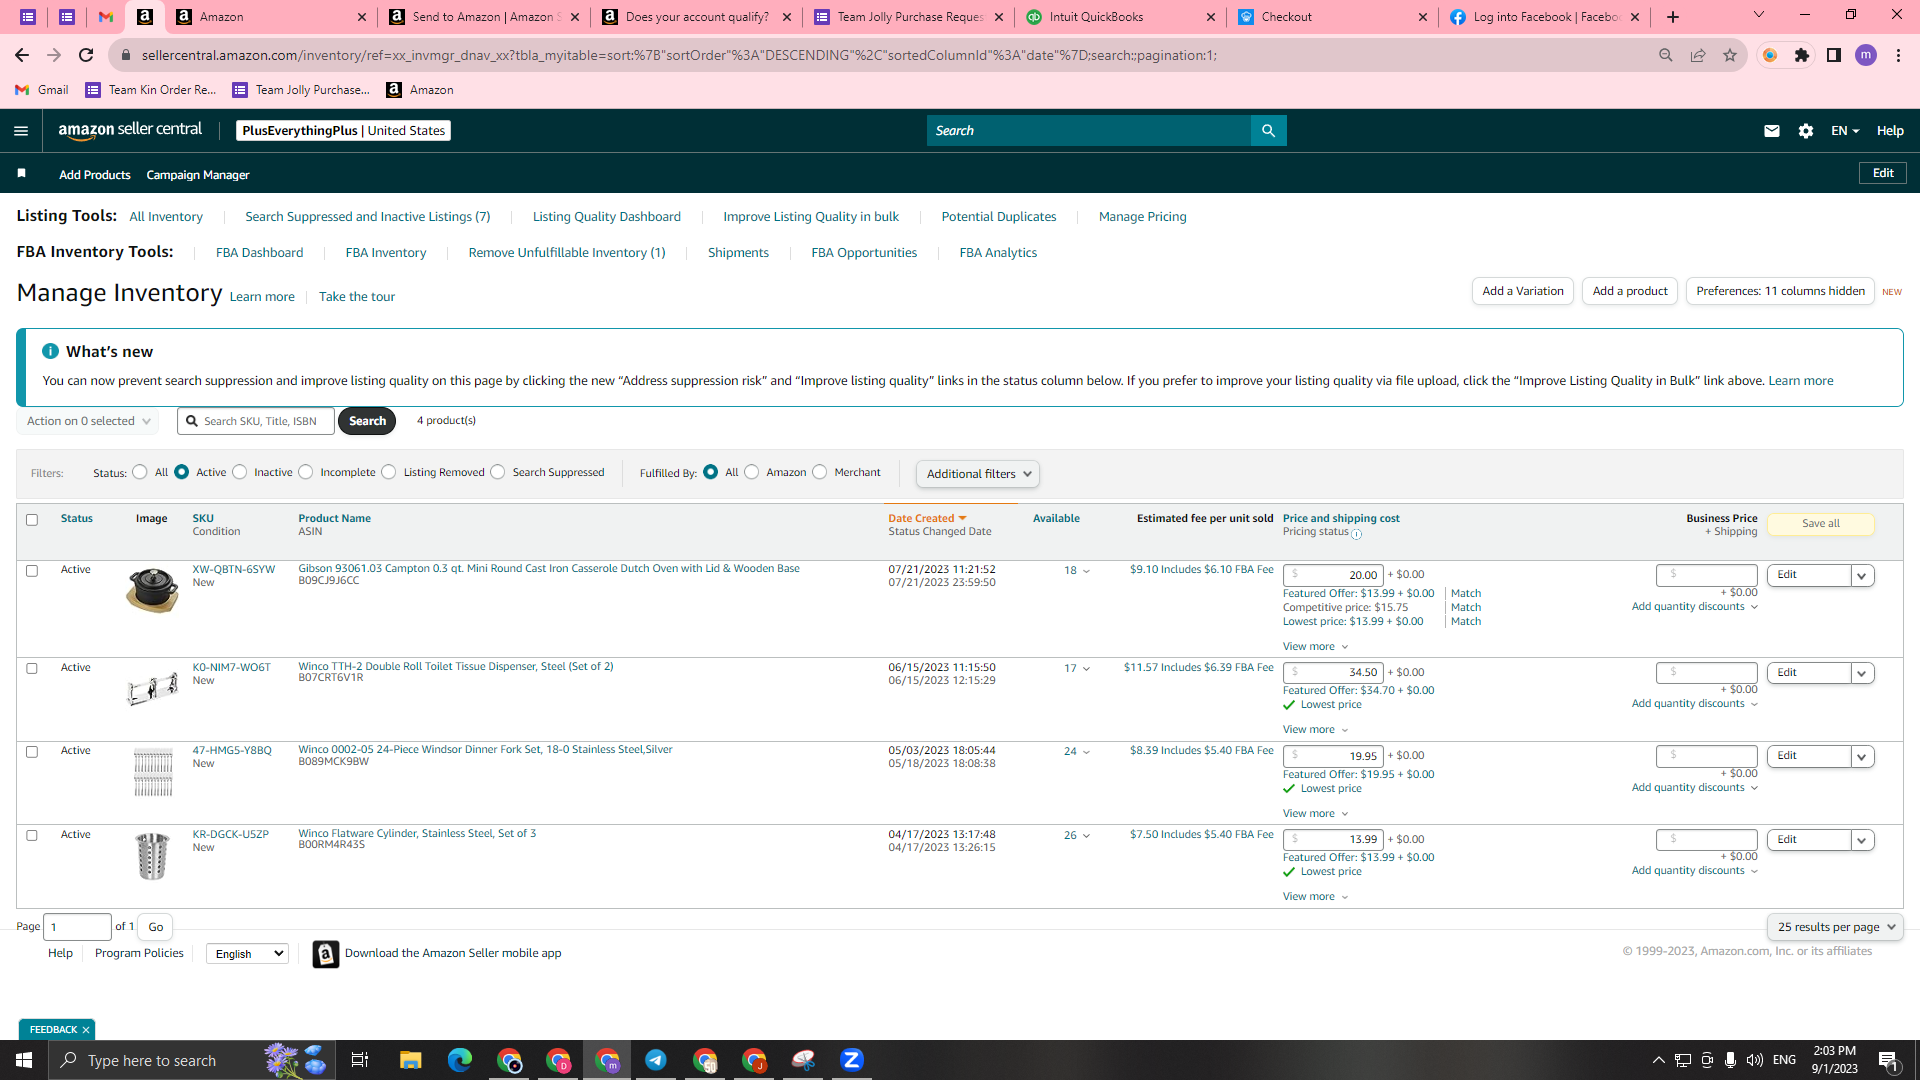Viewport: 1920px width, 1080px height.
Task: Open Chrome side panel icon
Action: [1834, 56]
